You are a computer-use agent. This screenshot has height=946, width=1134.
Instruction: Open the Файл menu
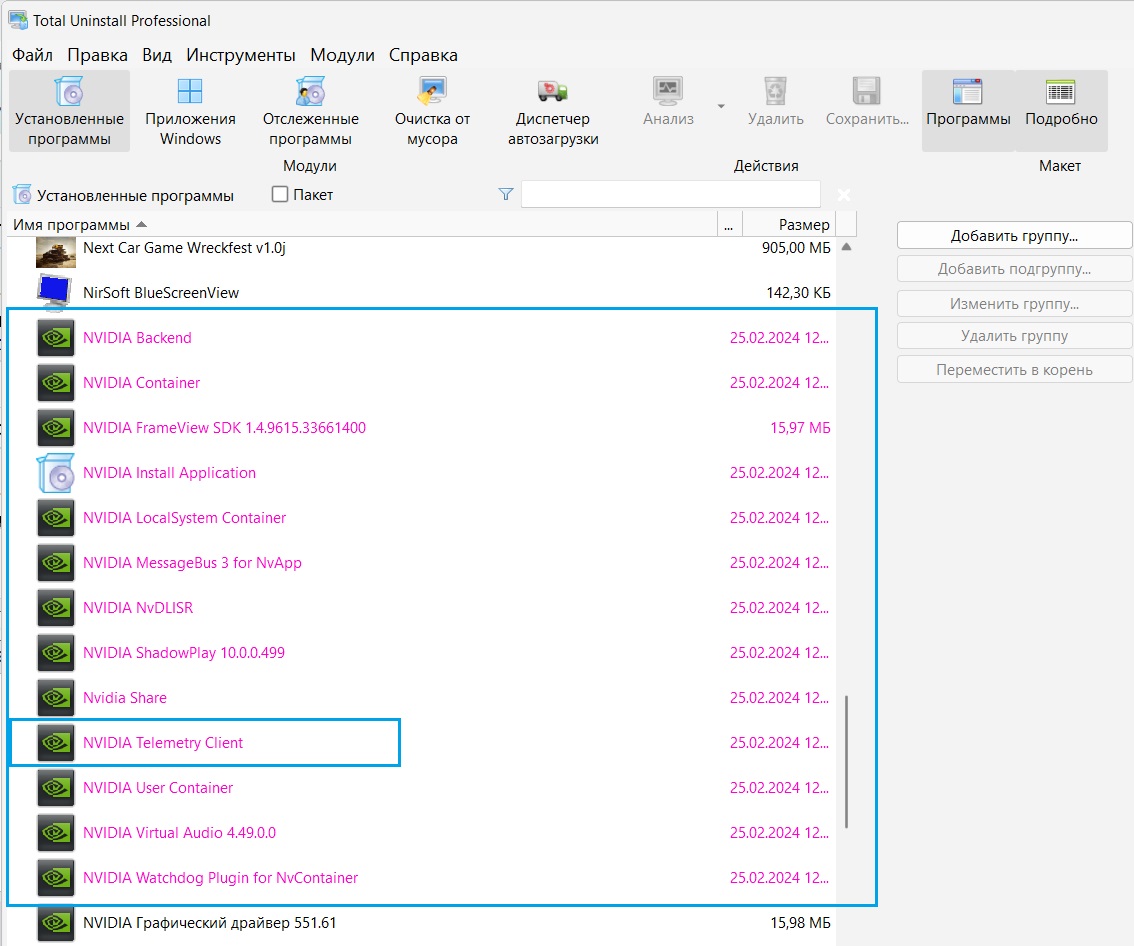coord(33,55)
